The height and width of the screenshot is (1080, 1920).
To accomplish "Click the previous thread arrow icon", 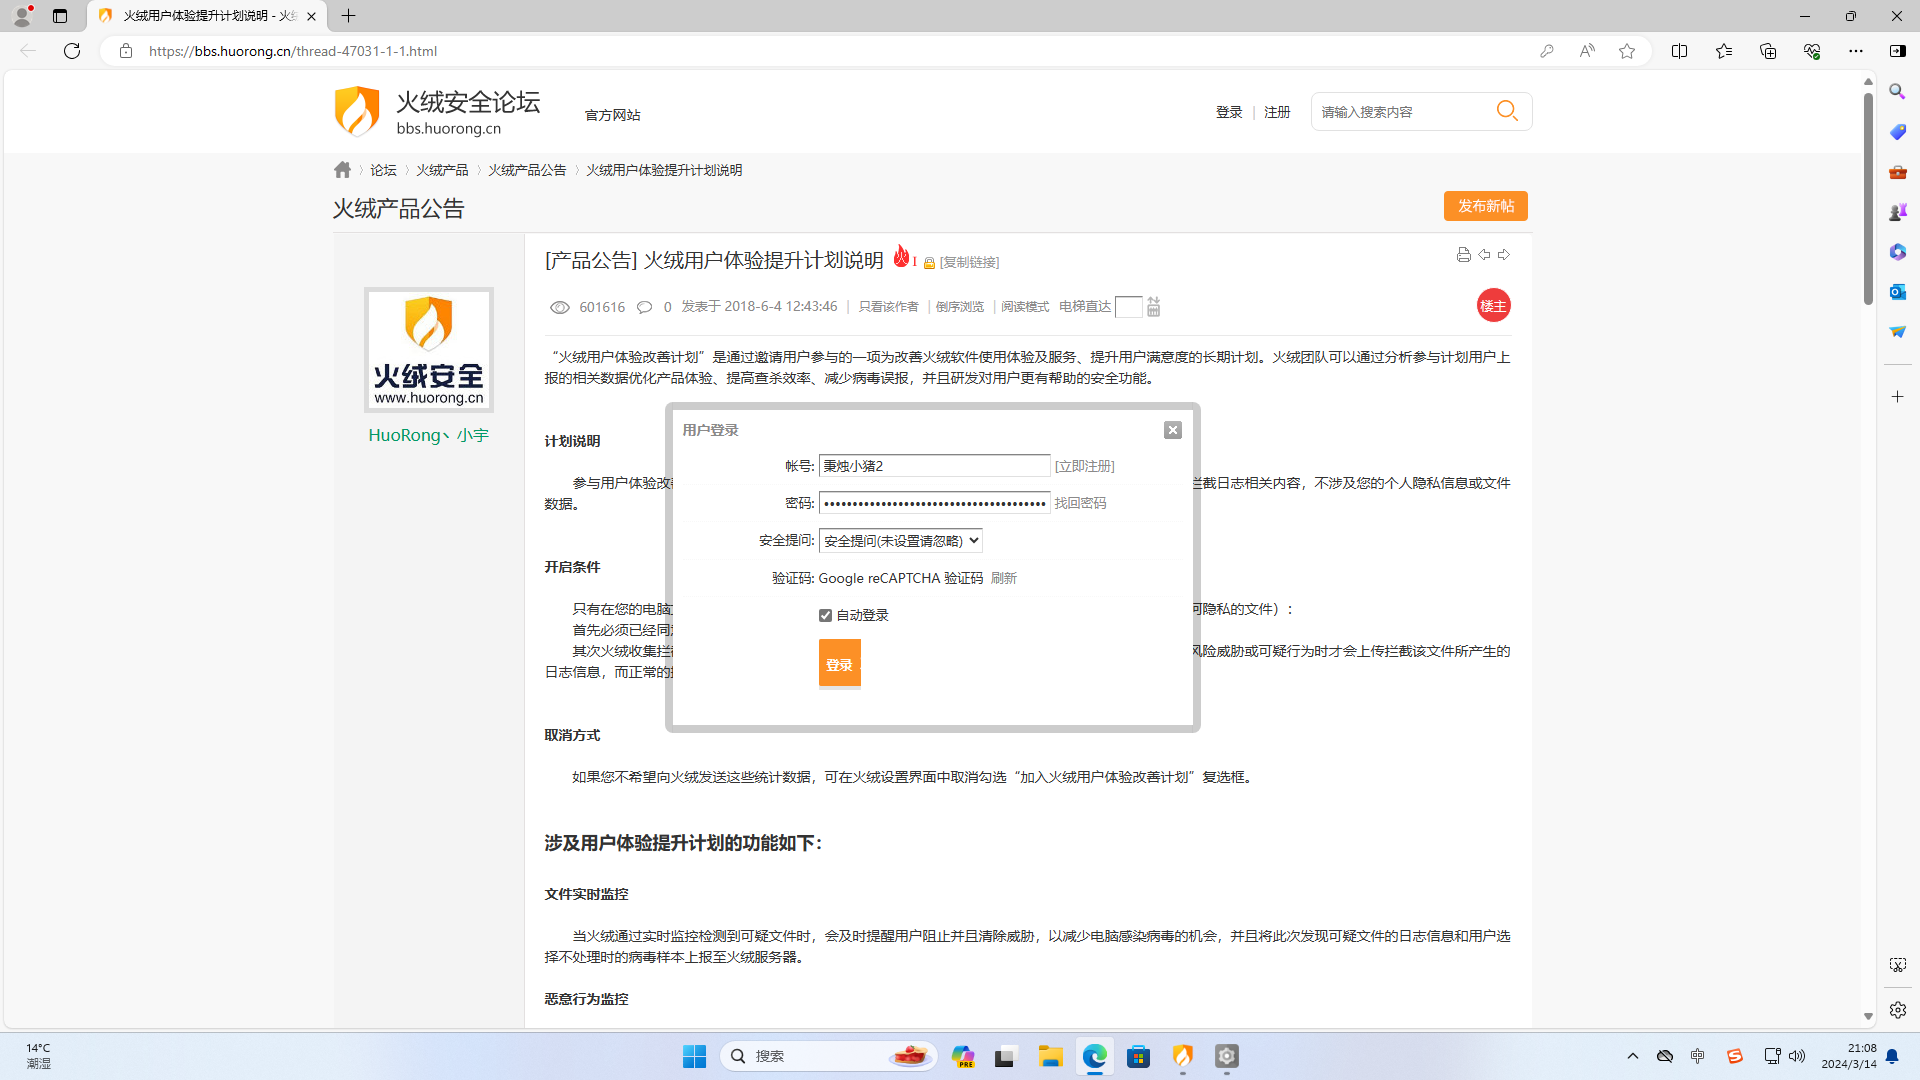I will (x=1483, y=255).
